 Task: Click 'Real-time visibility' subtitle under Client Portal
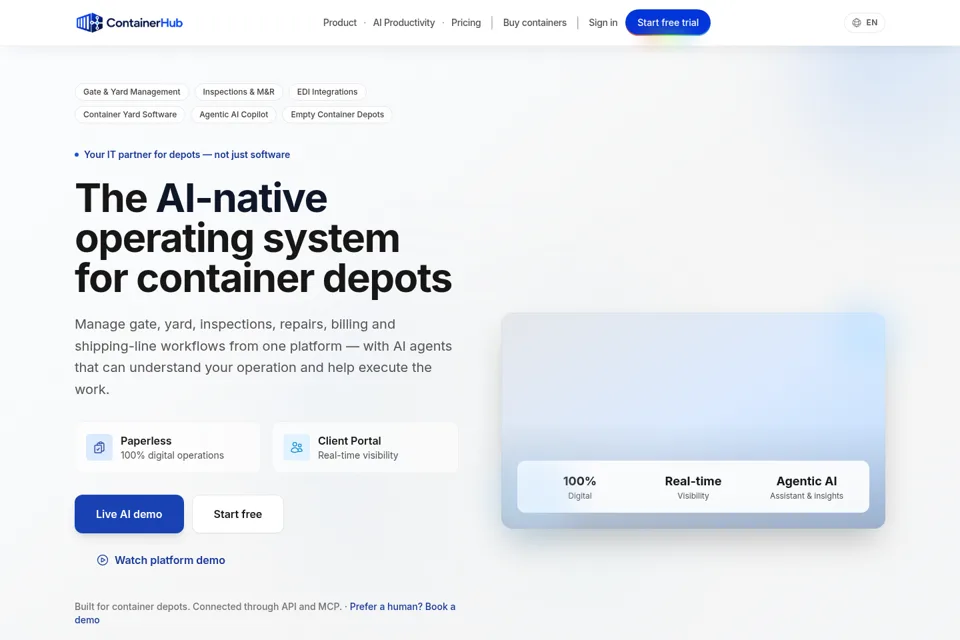click(x=358, y=455)
